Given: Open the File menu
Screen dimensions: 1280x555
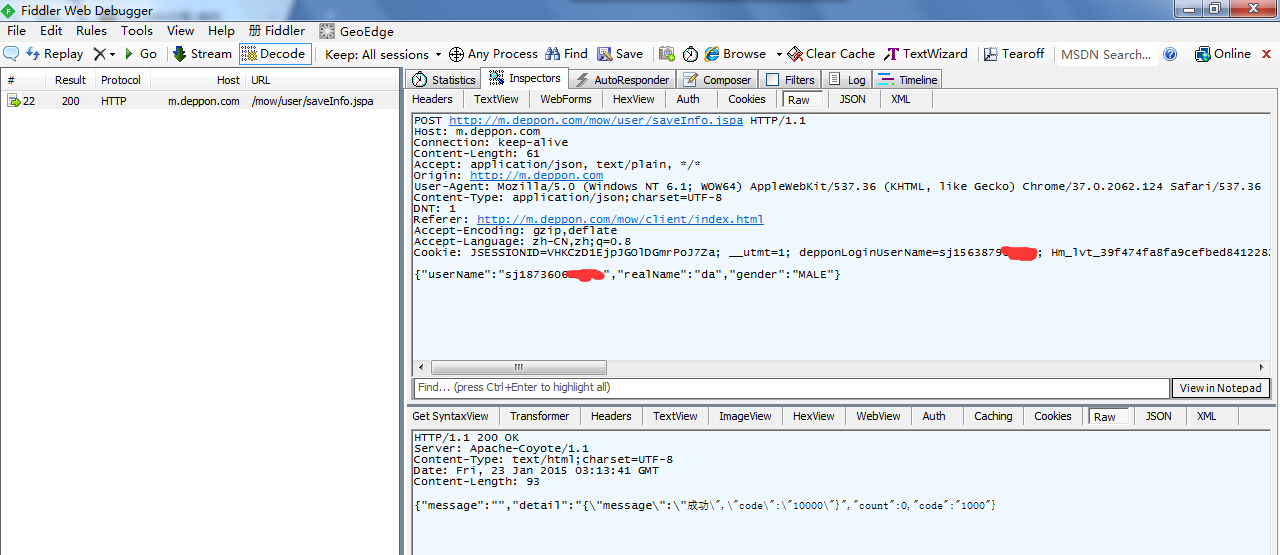Looking at the screenshot, I should (17, 31).
